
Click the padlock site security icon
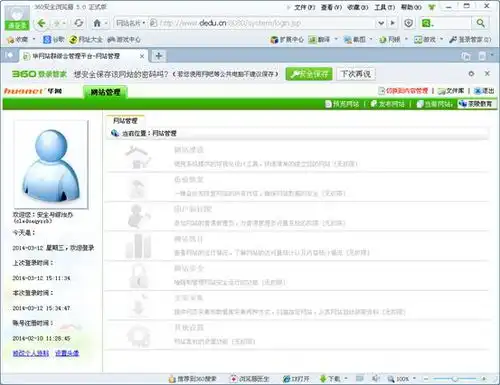tap(139, 276)
